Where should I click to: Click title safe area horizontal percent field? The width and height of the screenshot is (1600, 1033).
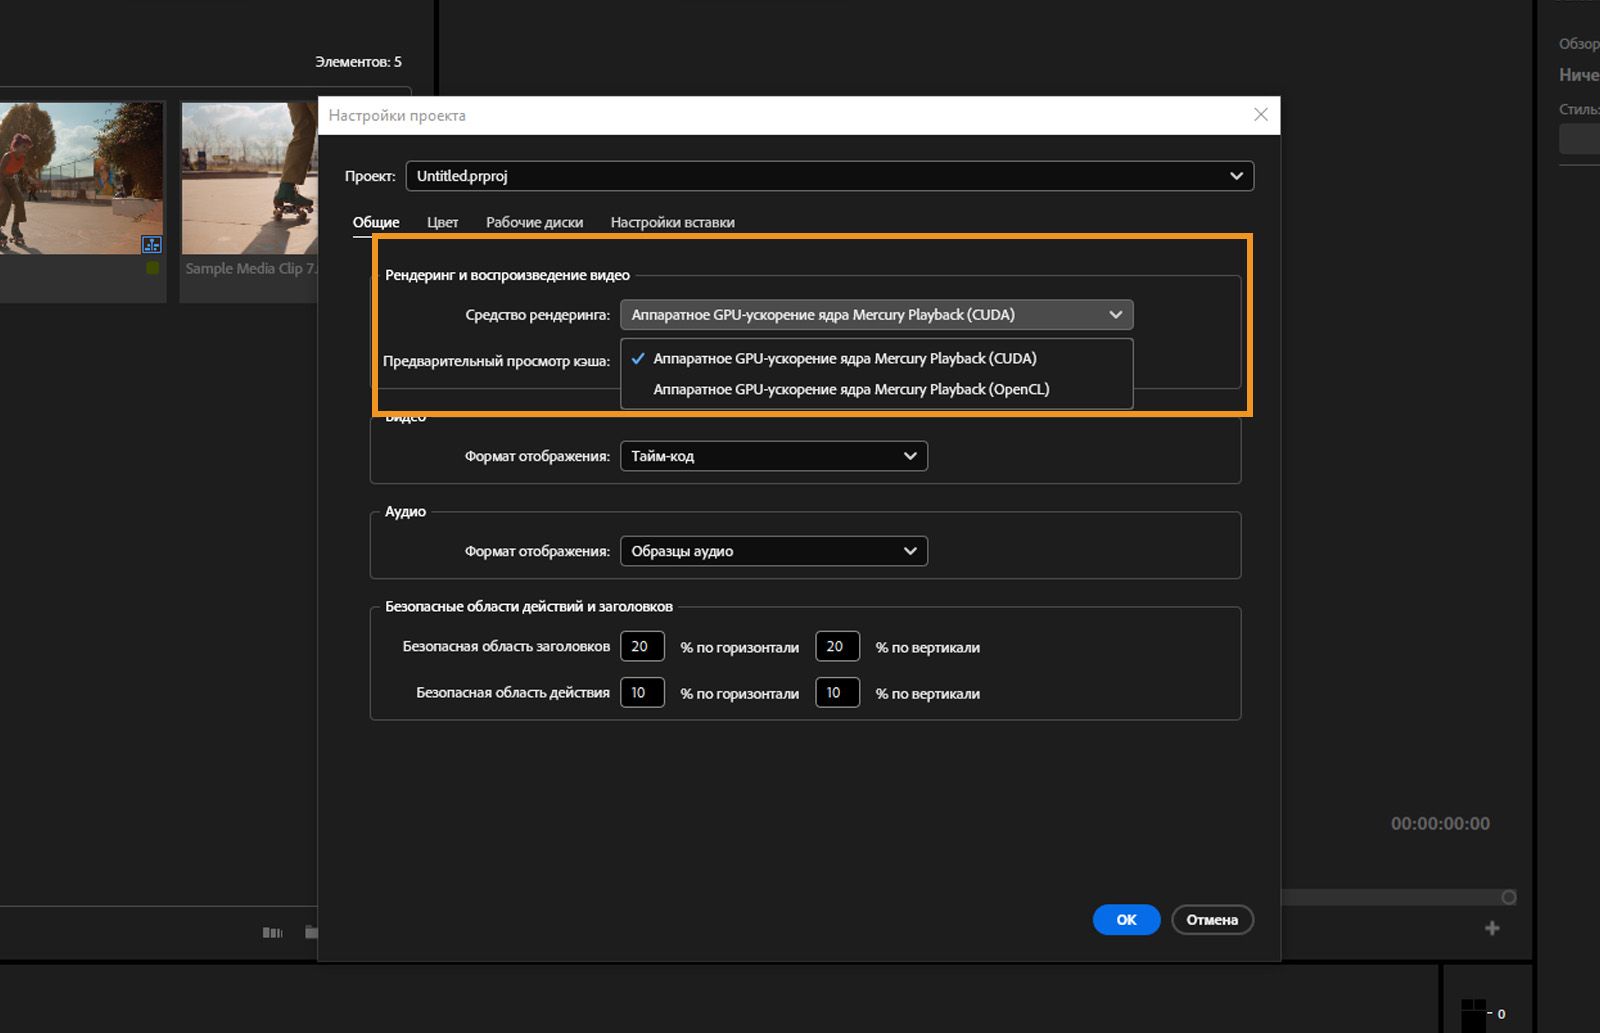[642, 646]
